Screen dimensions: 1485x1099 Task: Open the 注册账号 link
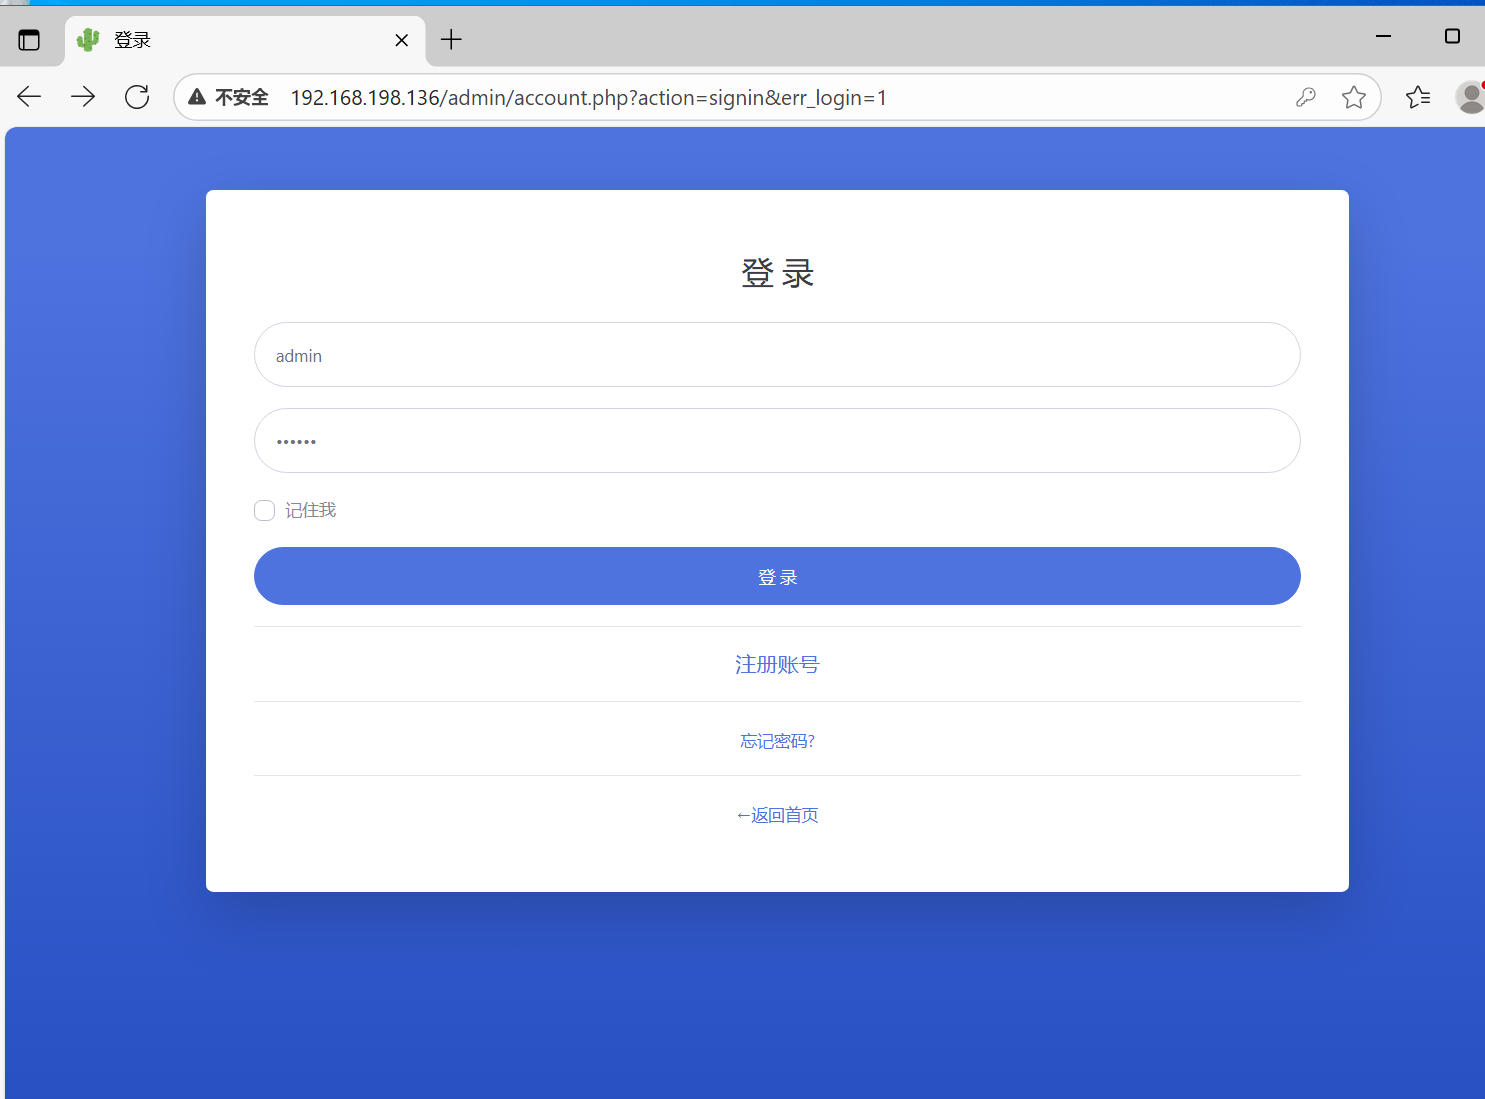(777, 665)
